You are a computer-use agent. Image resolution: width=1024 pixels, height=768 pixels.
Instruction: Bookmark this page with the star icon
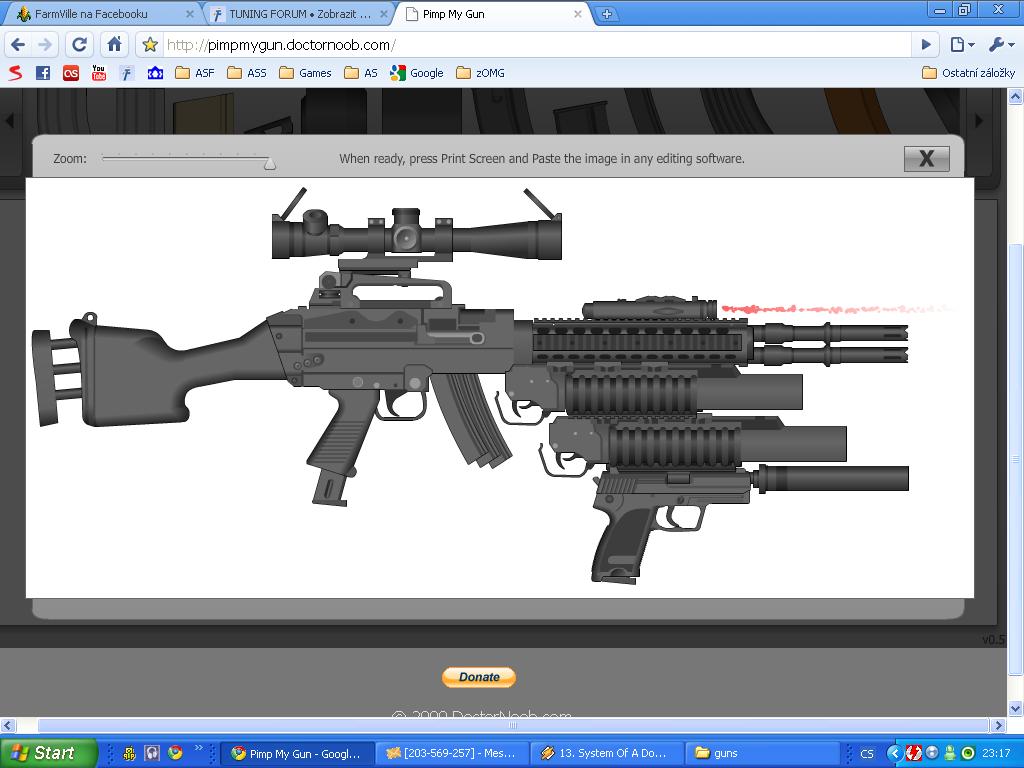pyautogui.click(x=150, y=44)
